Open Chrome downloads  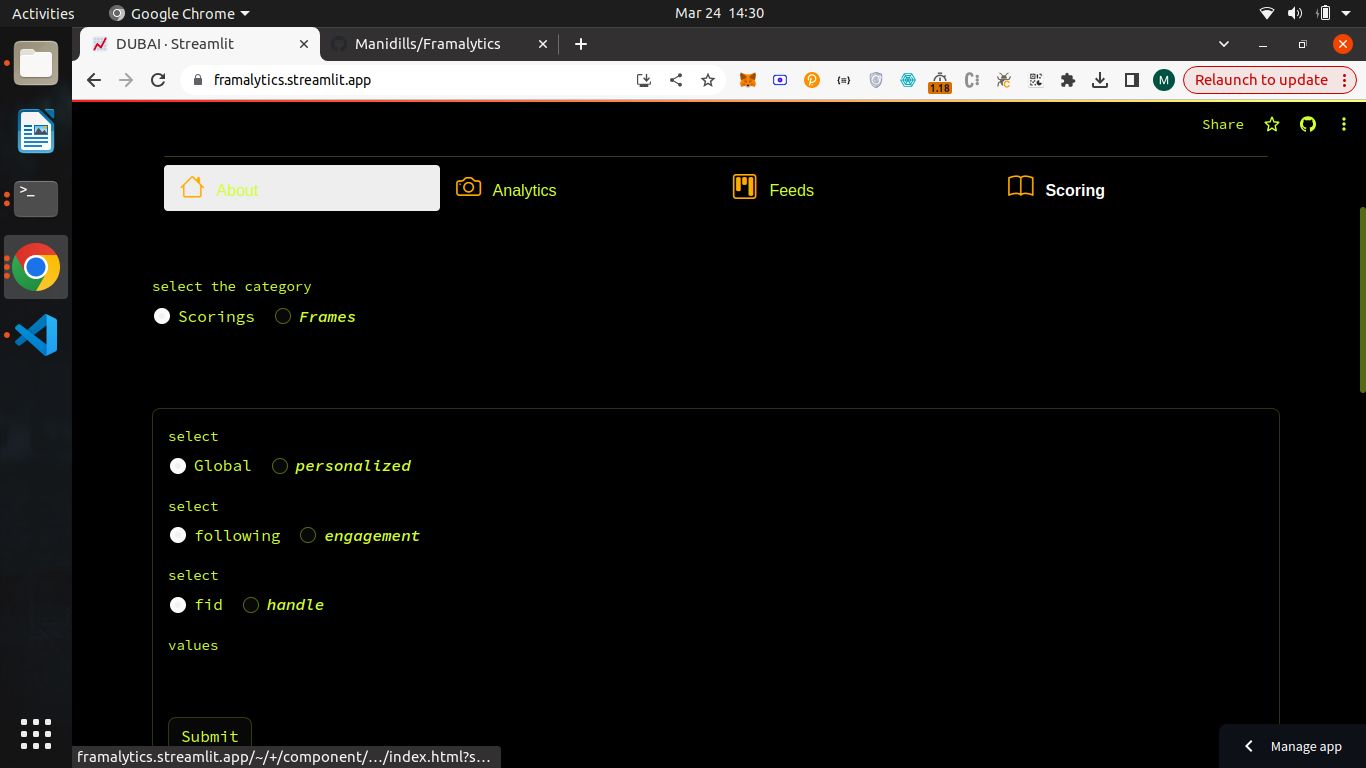click(1100, 80)
